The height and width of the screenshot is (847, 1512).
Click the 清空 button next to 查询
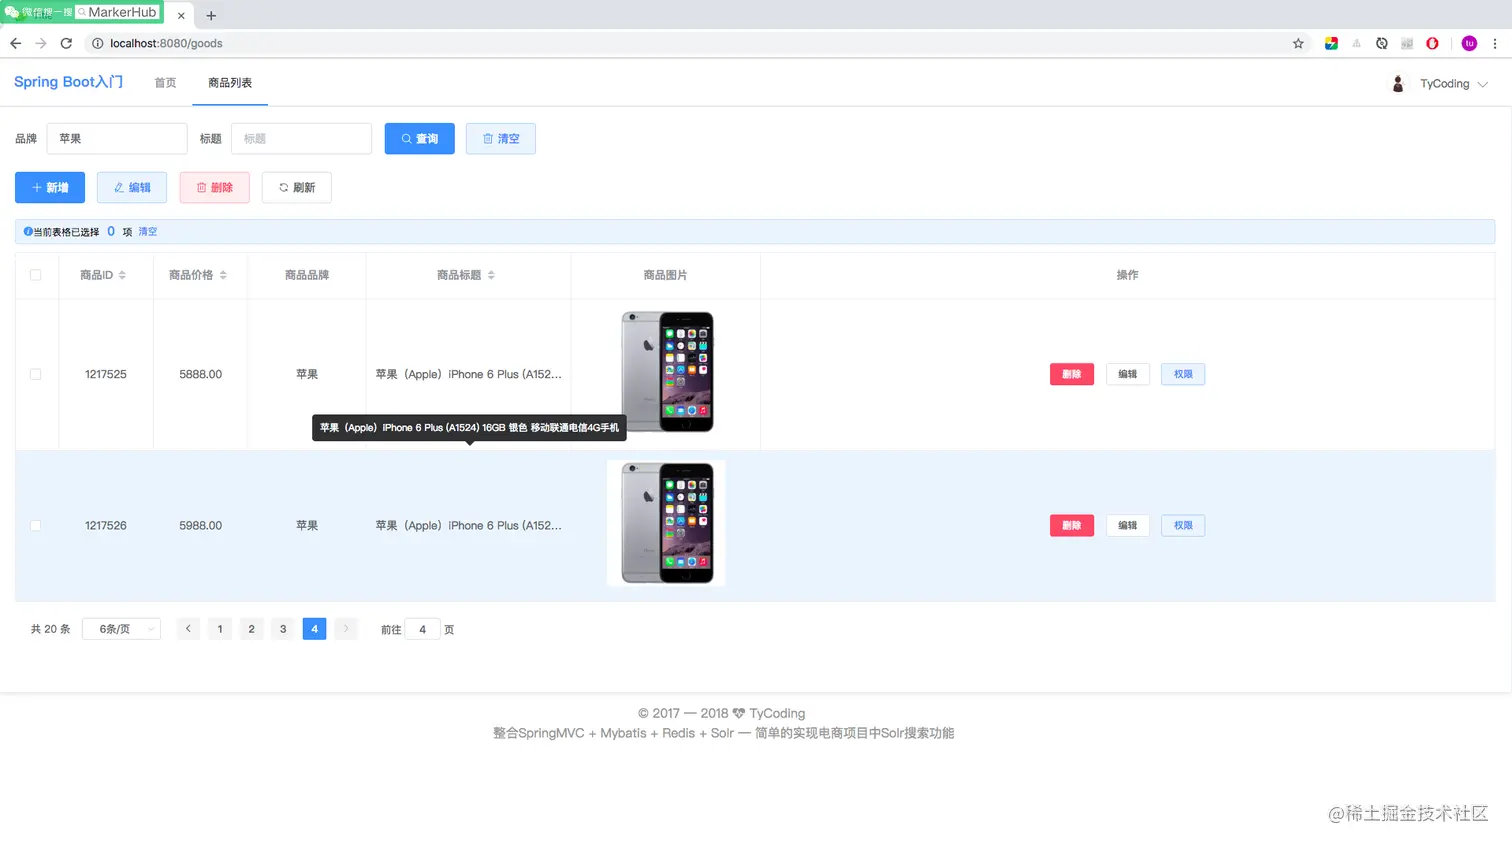pyautogui.click(x=501, y=139)
